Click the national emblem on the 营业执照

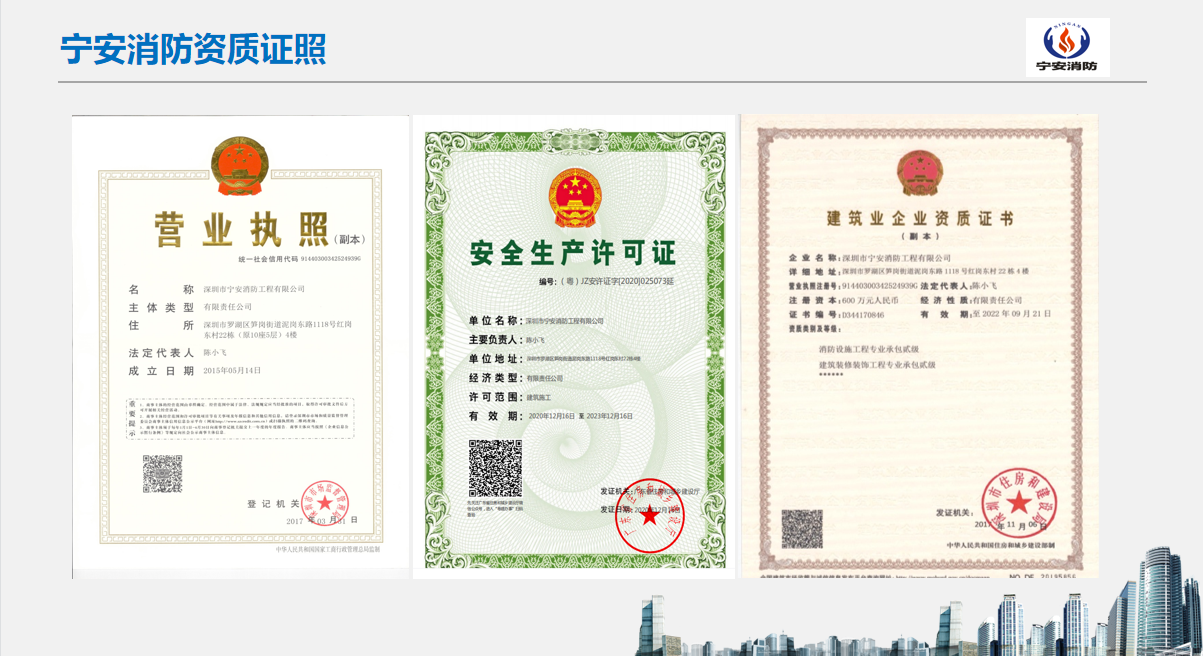click(x=240, y=166)
